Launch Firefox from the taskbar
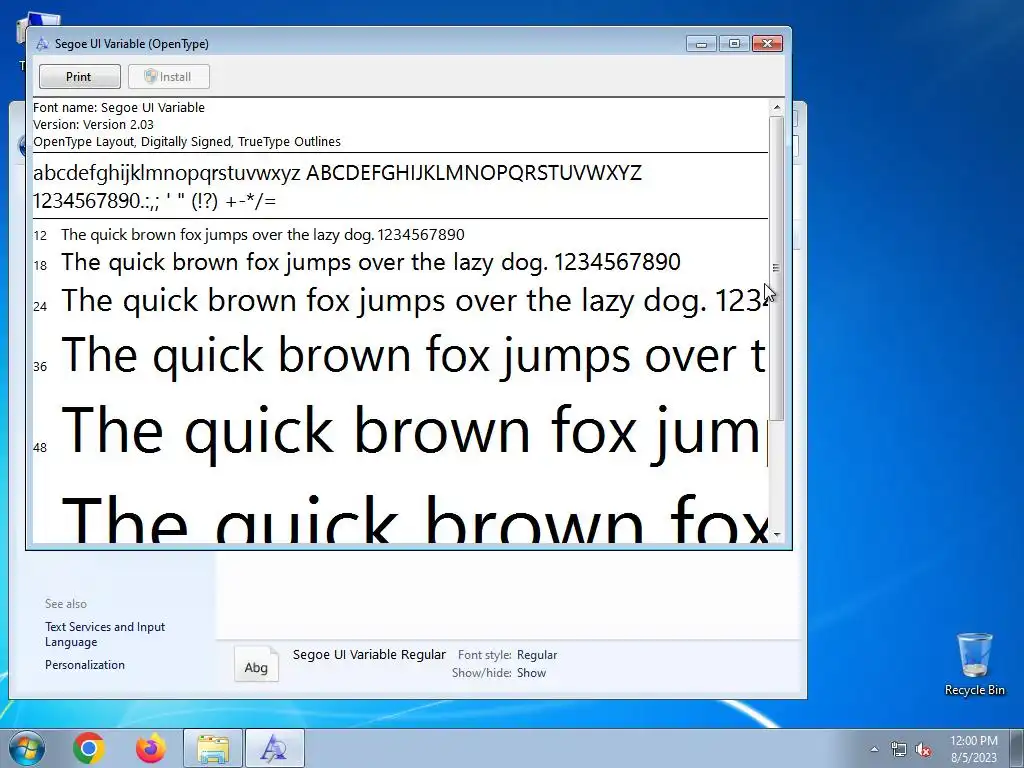 [151, 748]
